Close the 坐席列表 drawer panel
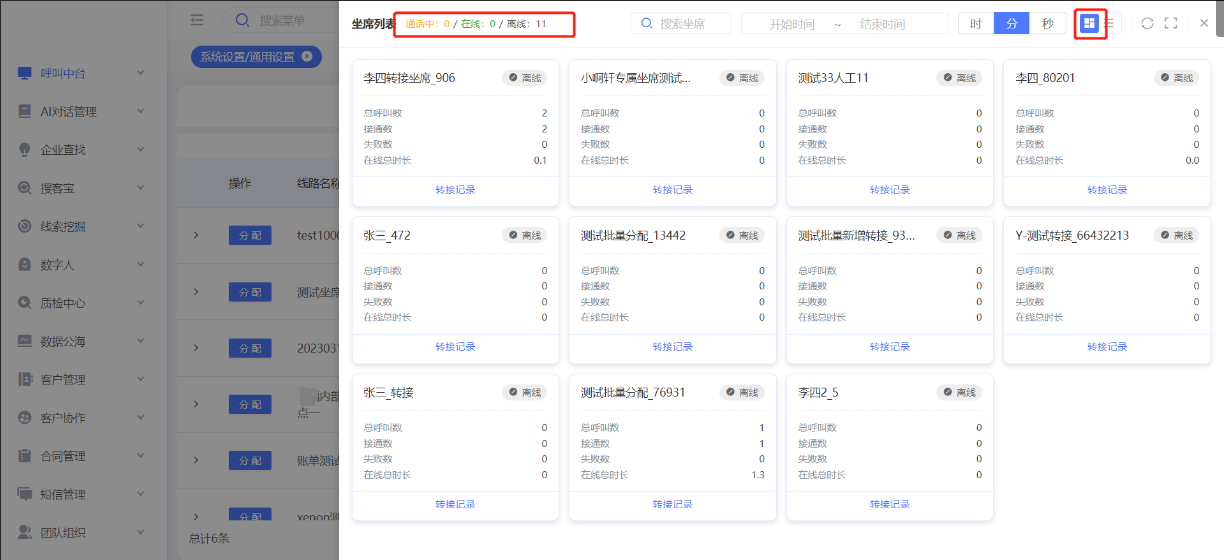This screenshot has height=560, width=1224. pyautogui.click(x=1204, y=23)
